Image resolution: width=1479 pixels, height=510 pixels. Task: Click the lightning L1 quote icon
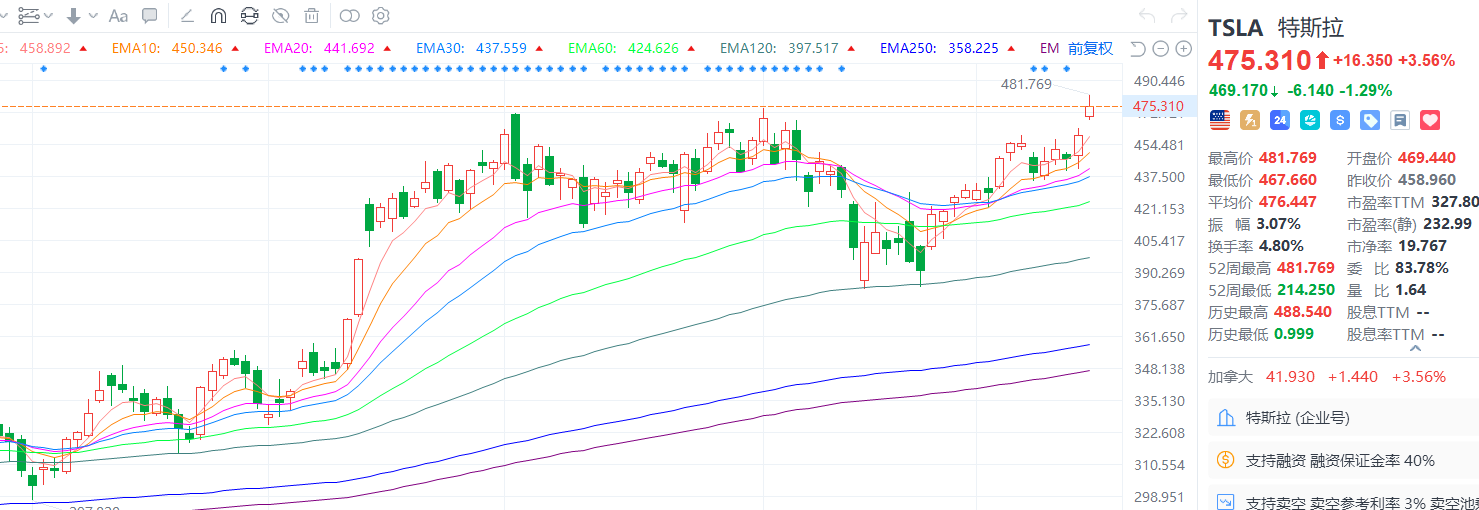click(1249, 120)
